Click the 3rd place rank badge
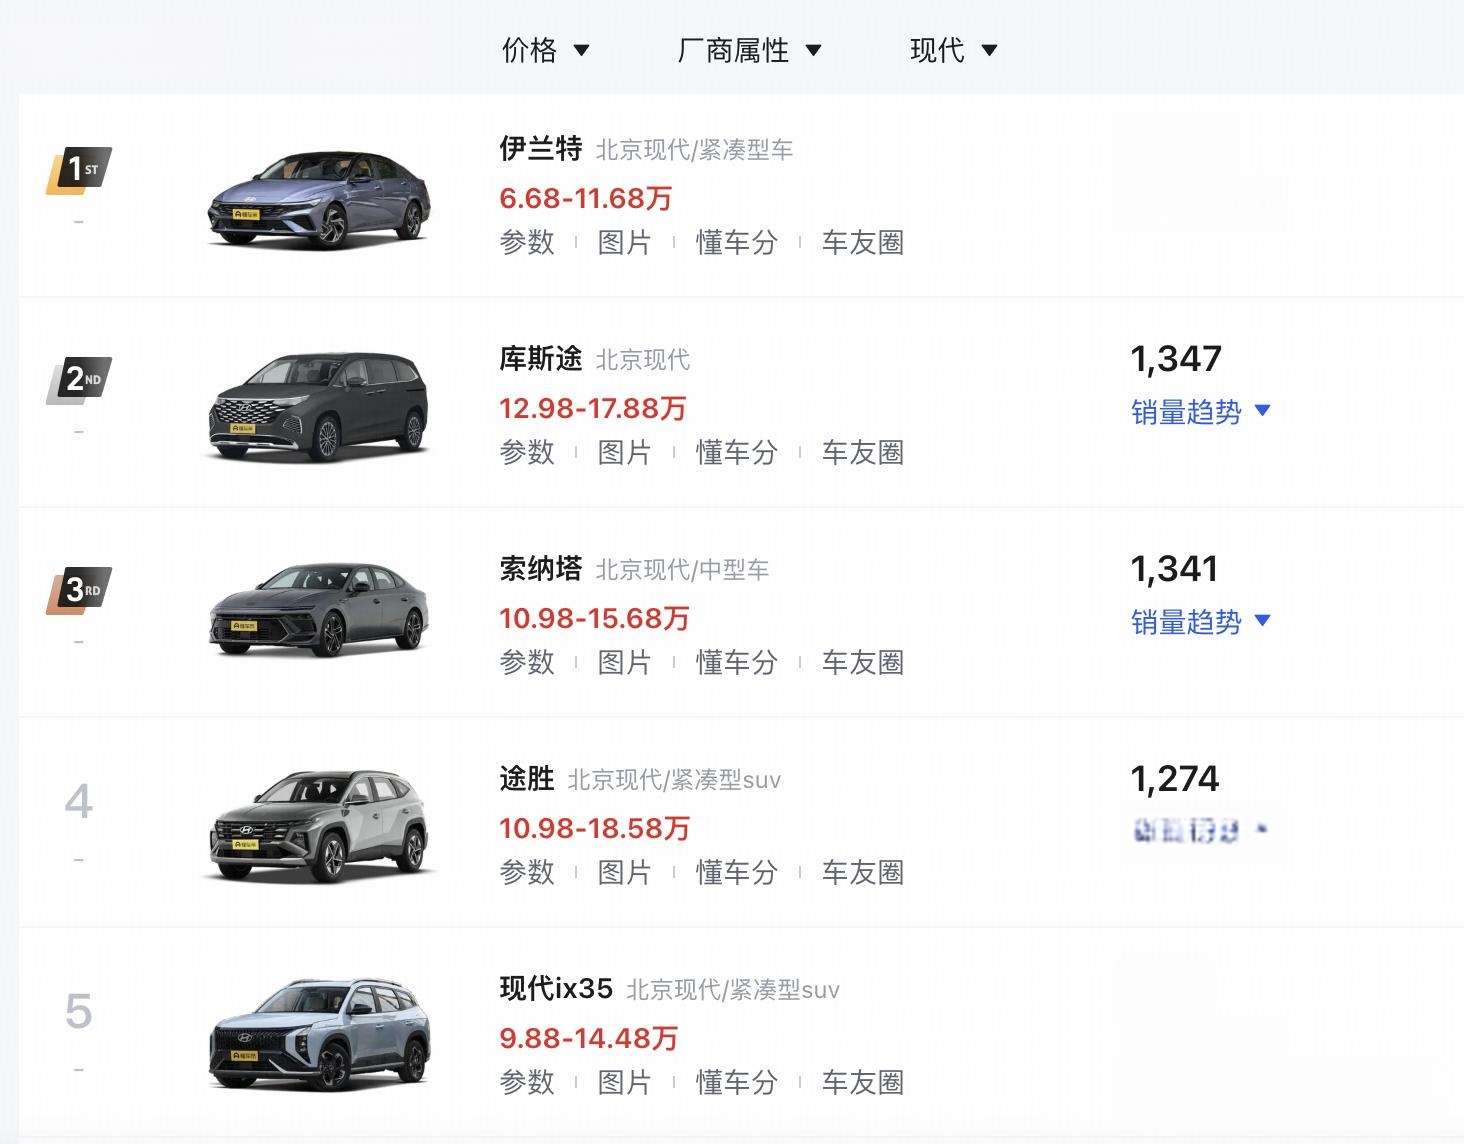The width and height of the screenshot is (1464, 1144). (x=79, y=590)
